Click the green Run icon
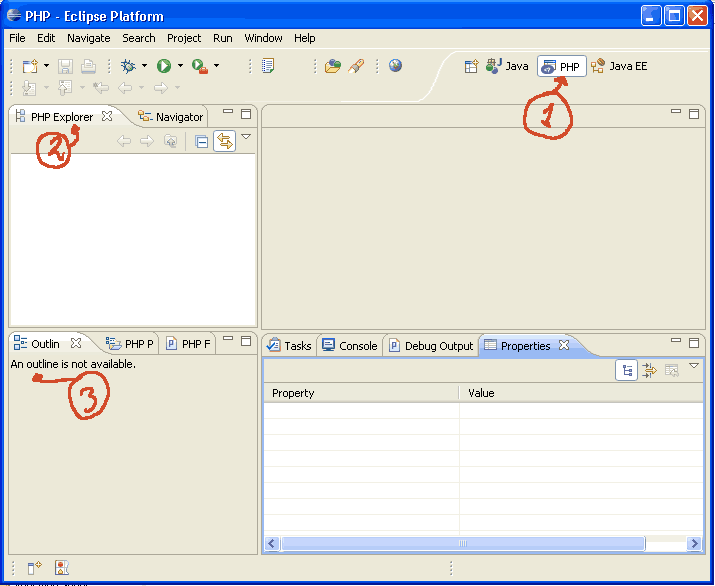The height and width of the screenshot is (586, 715). (164, 66)
